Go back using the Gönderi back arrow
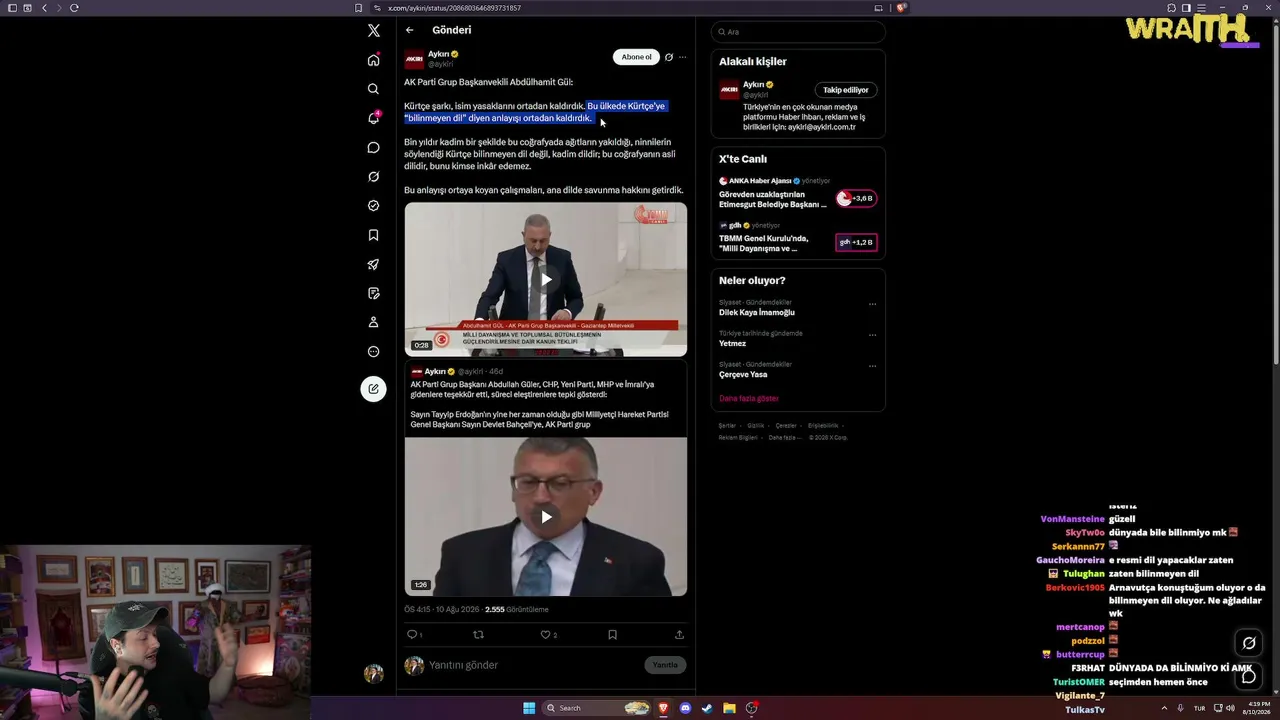 click(x=409, y=30)
